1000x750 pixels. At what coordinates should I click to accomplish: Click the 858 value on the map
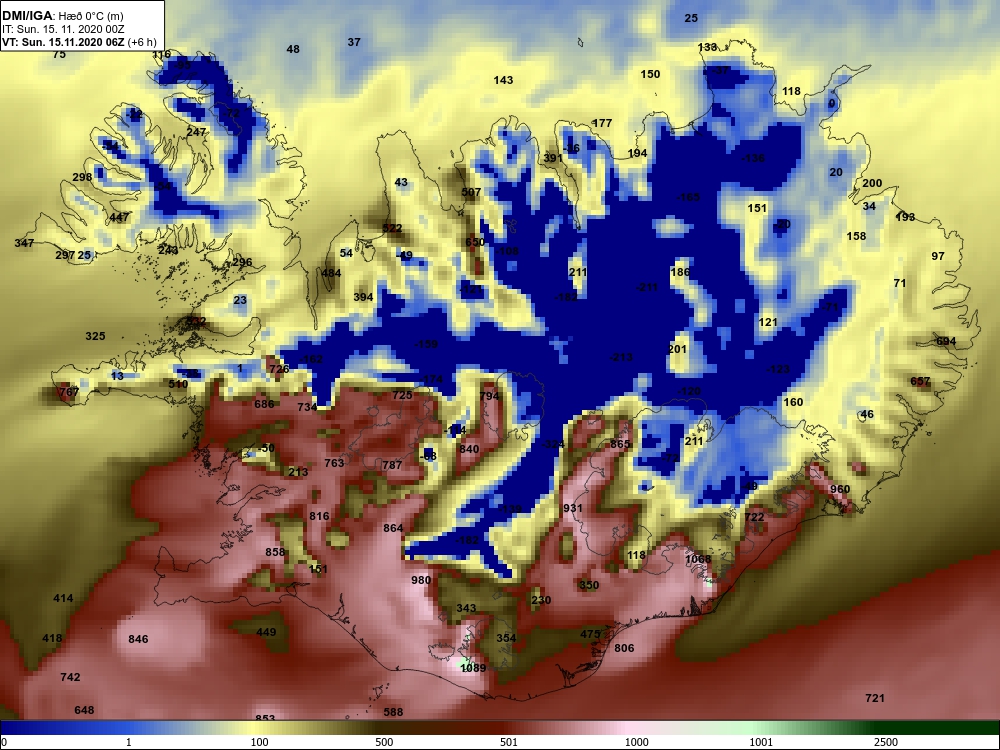(x=275, y=552)
